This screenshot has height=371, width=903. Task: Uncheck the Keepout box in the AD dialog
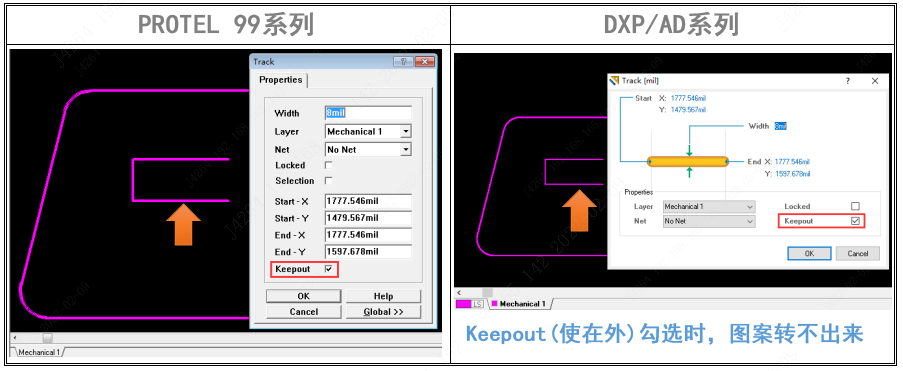tap(855, 221)
